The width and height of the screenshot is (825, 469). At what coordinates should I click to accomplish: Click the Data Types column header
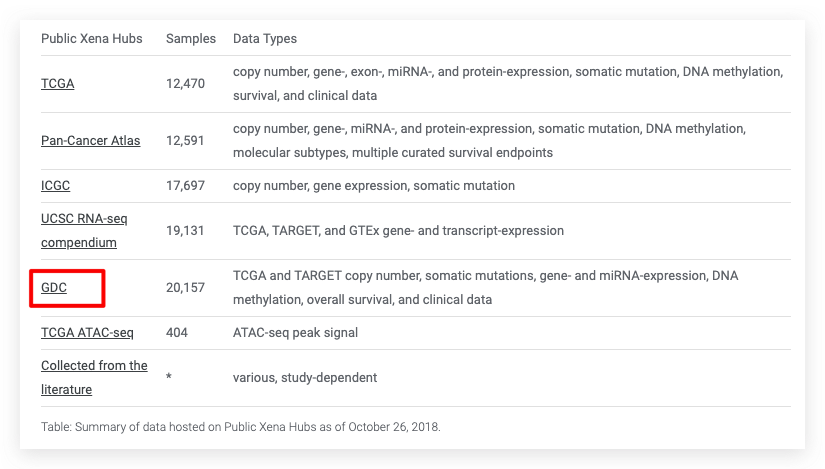point(265,39)
